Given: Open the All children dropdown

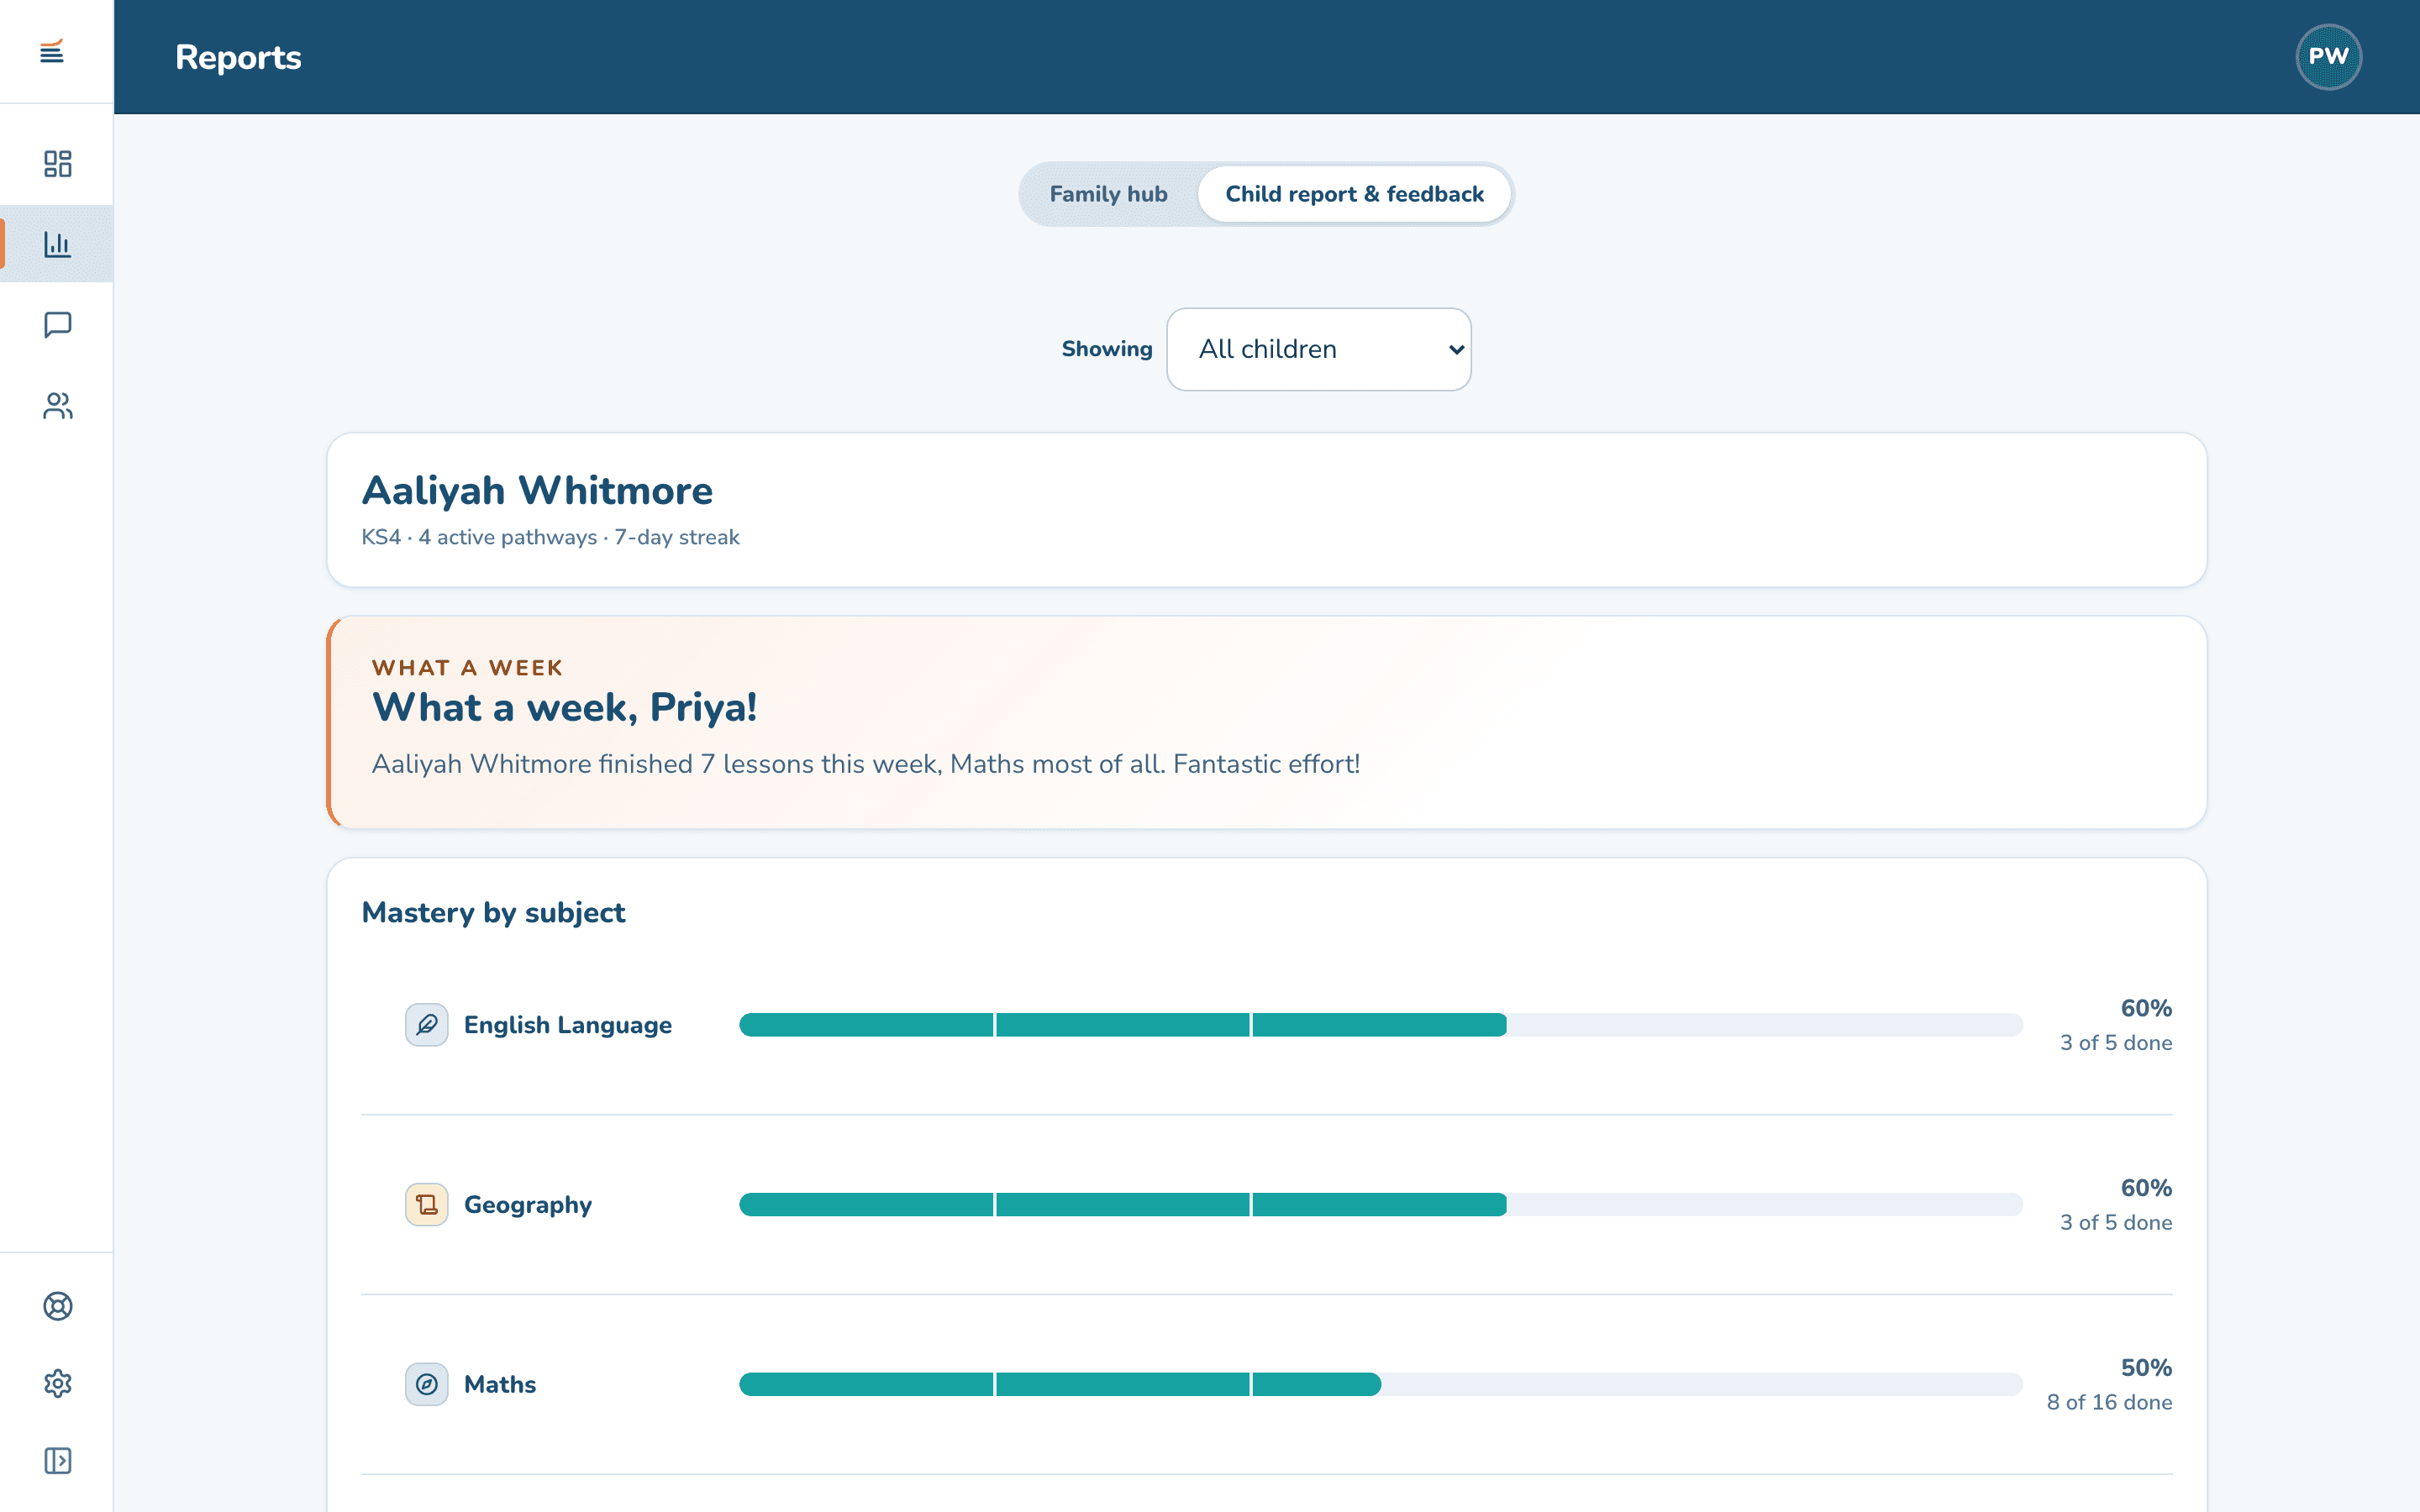Looking at the screenshot, I should click(1319, 349).
